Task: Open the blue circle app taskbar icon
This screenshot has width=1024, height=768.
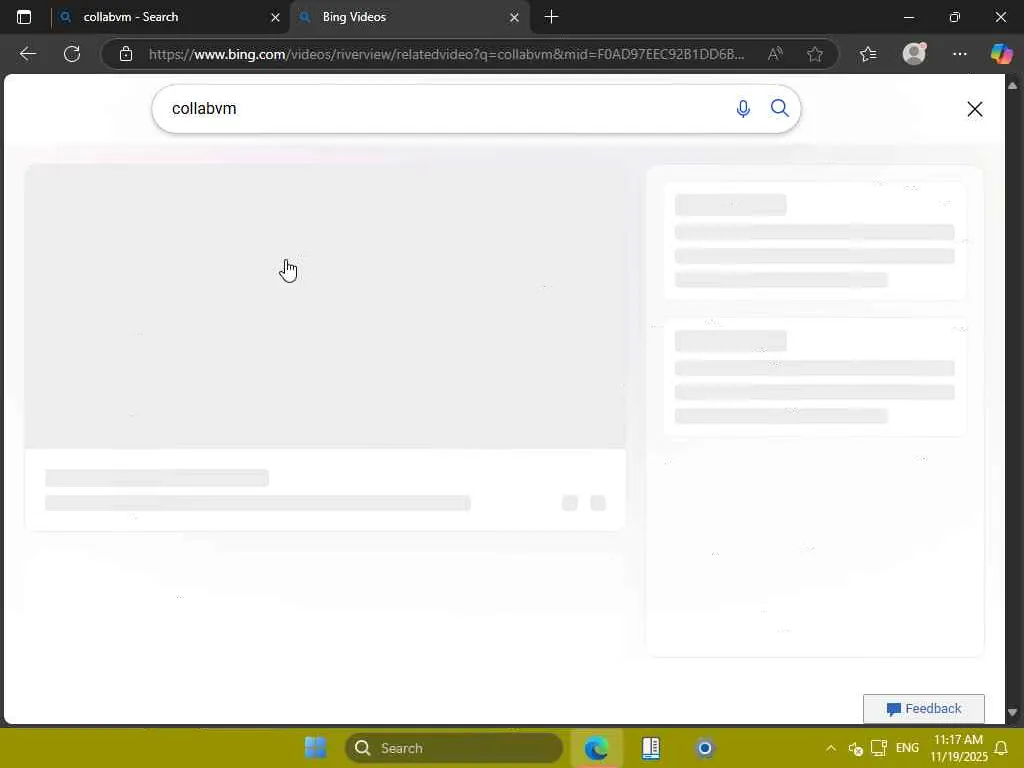Action: [705, 748]
